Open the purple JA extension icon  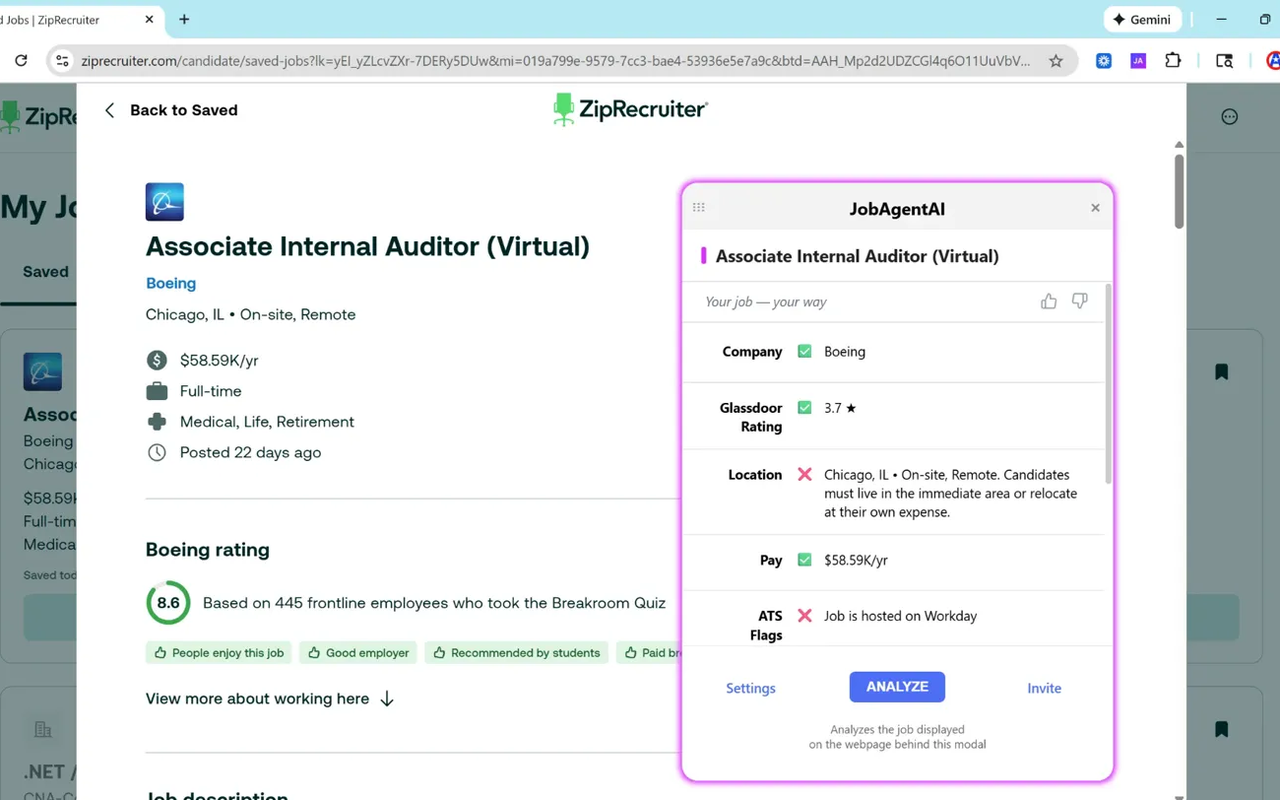(1138, 61)
